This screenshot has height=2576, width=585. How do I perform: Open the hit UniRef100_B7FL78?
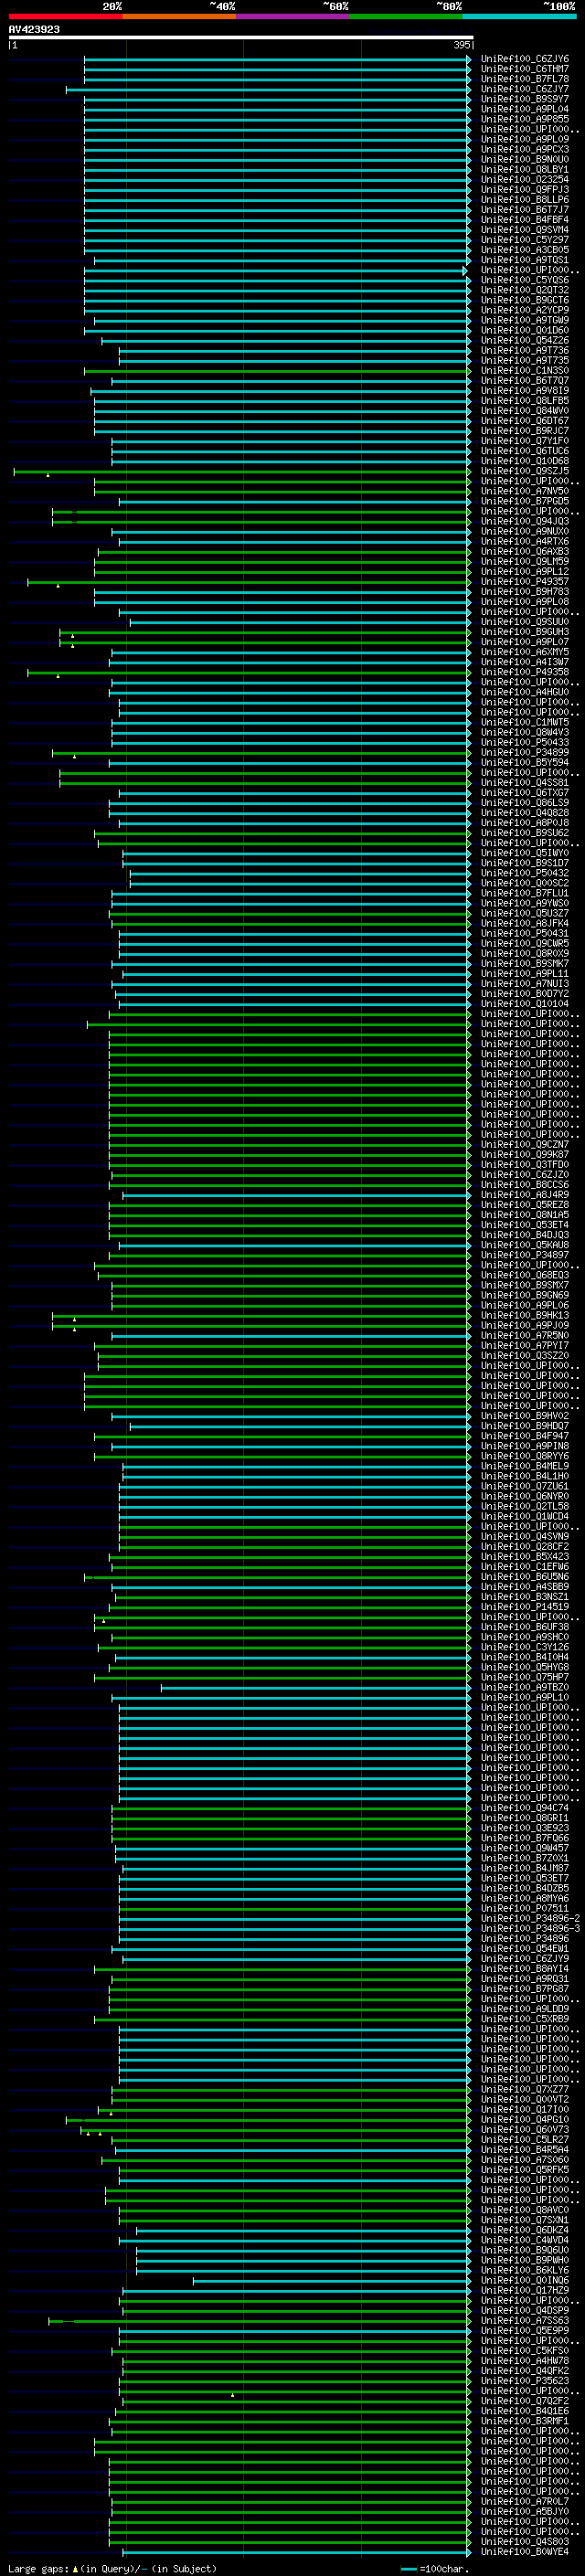click(525, 79)
